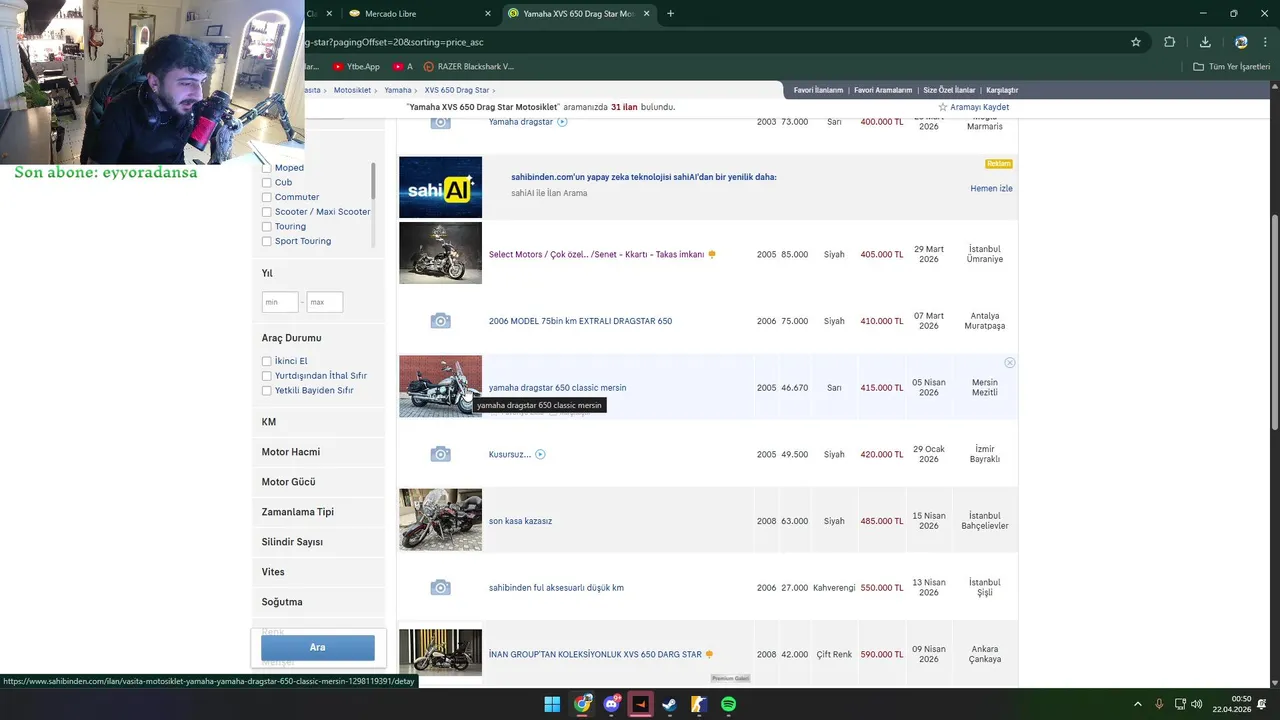Viewport: 1280px width, 720px height.
Task: Check Yetkili Bayiden Sıfır
Action: (267, 390)
